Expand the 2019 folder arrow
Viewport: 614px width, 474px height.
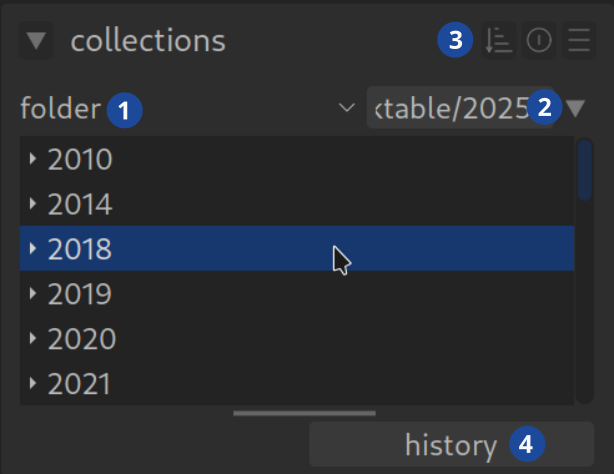click(33, 294)
